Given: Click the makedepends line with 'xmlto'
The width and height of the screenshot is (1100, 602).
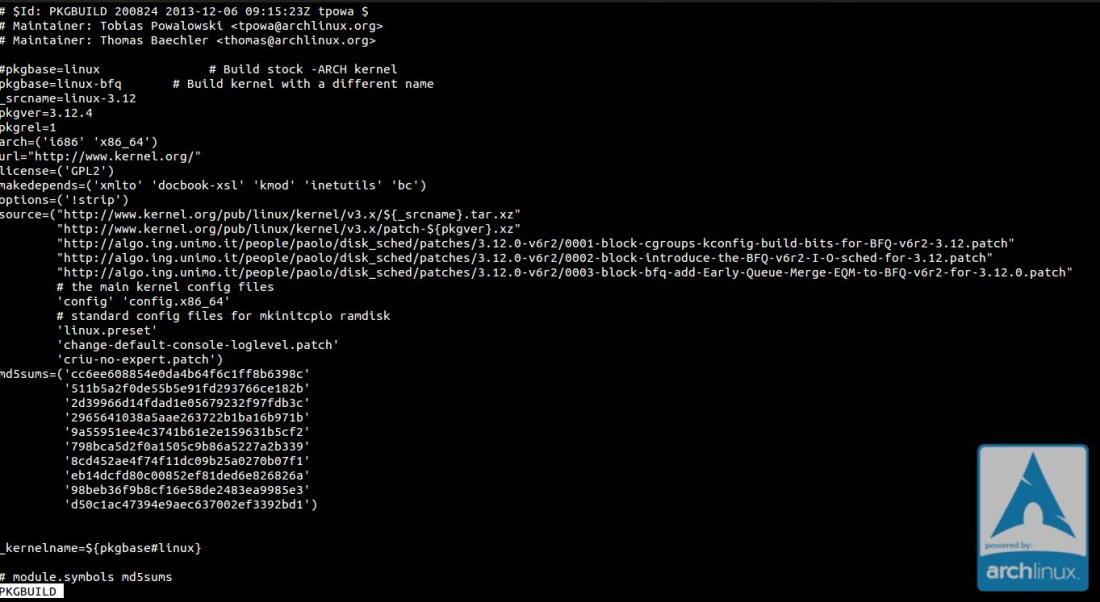Looking at the screenshot, I should 213,185.
